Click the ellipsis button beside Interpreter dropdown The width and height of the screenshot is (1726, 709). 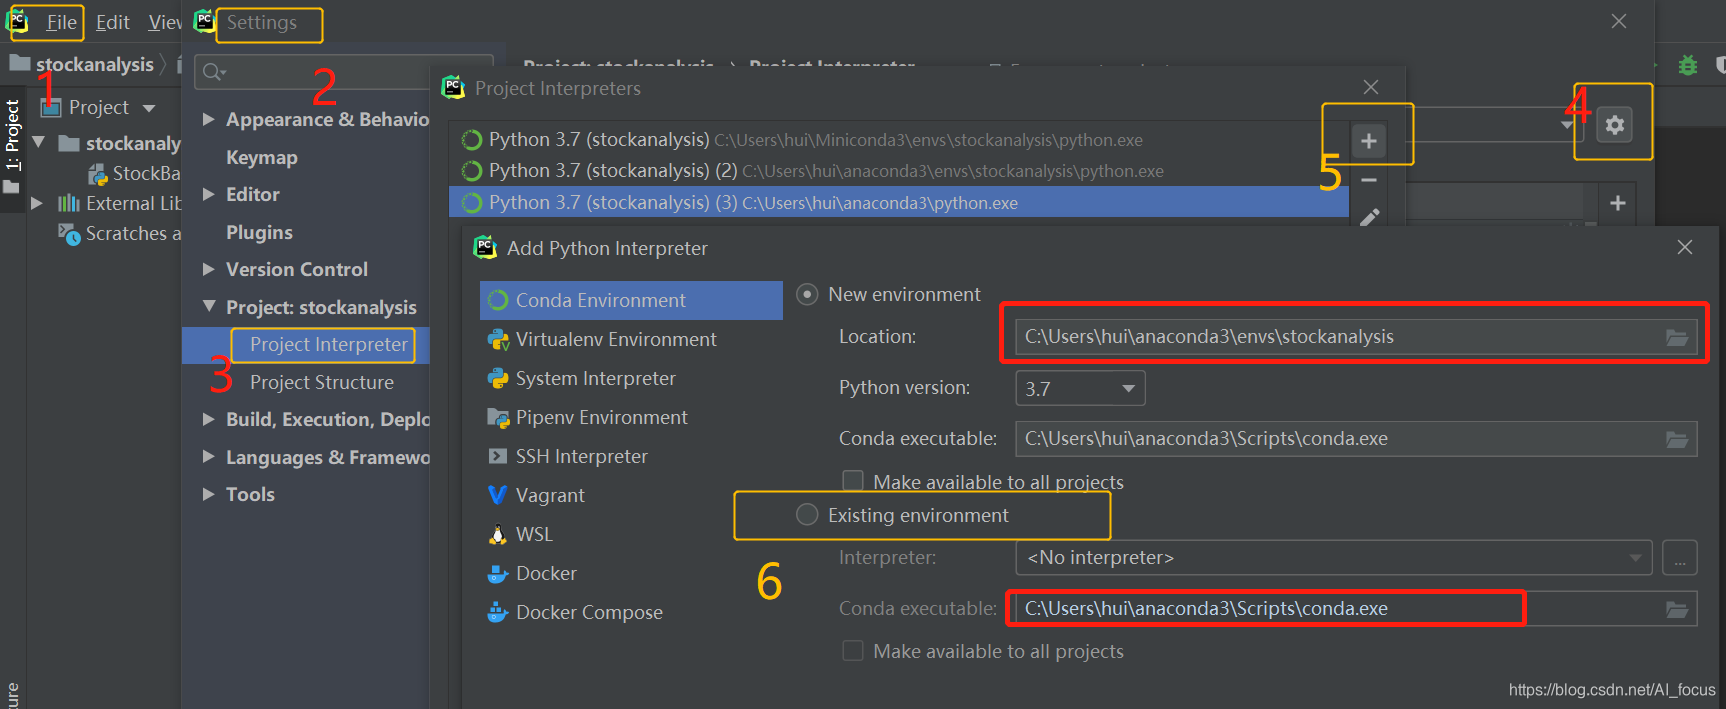(1680, 558)
